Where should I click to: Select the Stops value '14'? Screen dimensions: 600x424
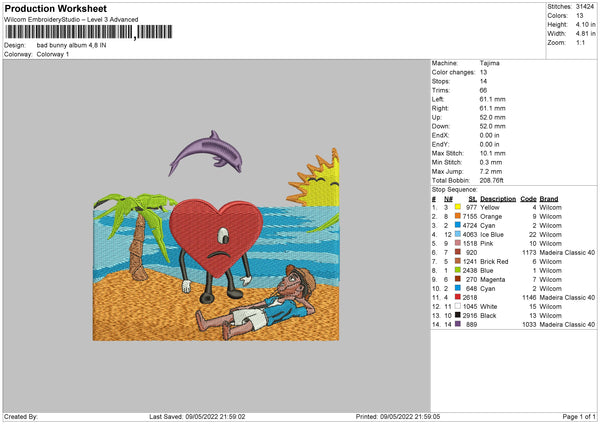tap(483, 81)
